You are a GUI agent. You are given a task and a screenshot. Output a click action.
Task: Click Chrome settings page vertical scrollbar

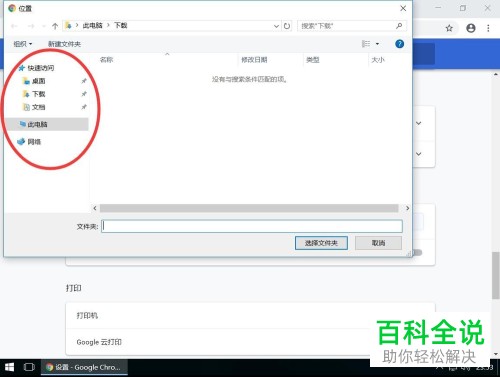coord(496,275)
